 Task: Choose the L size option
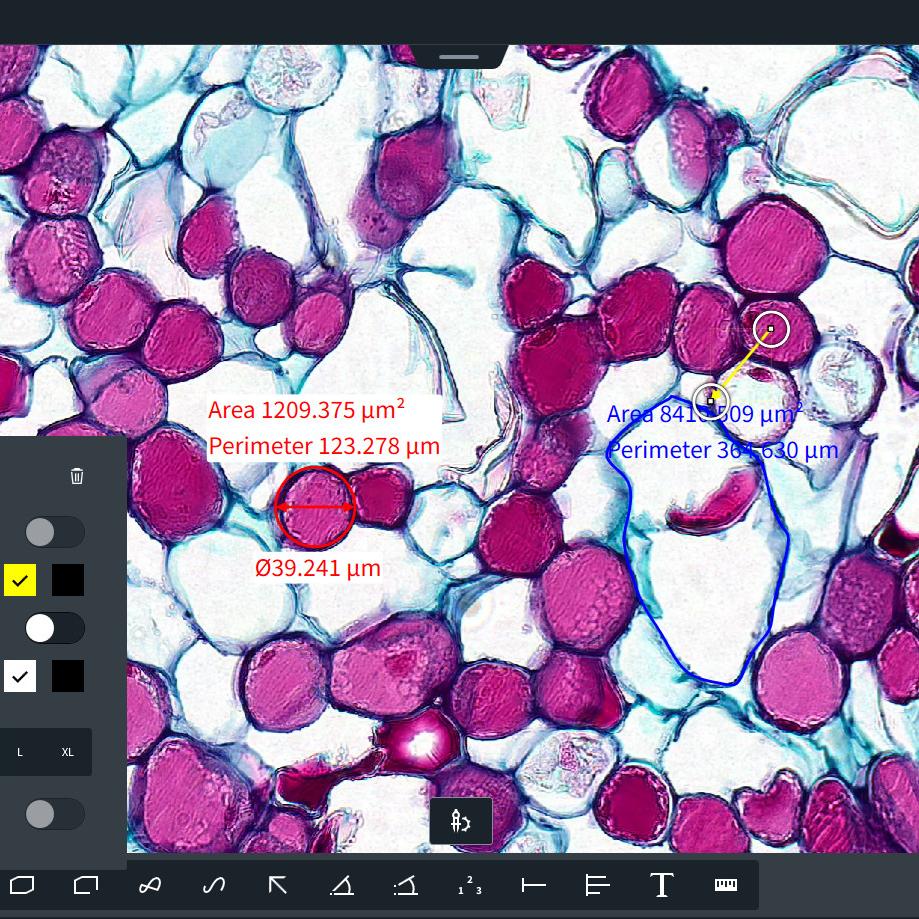[x=20, y=752]
